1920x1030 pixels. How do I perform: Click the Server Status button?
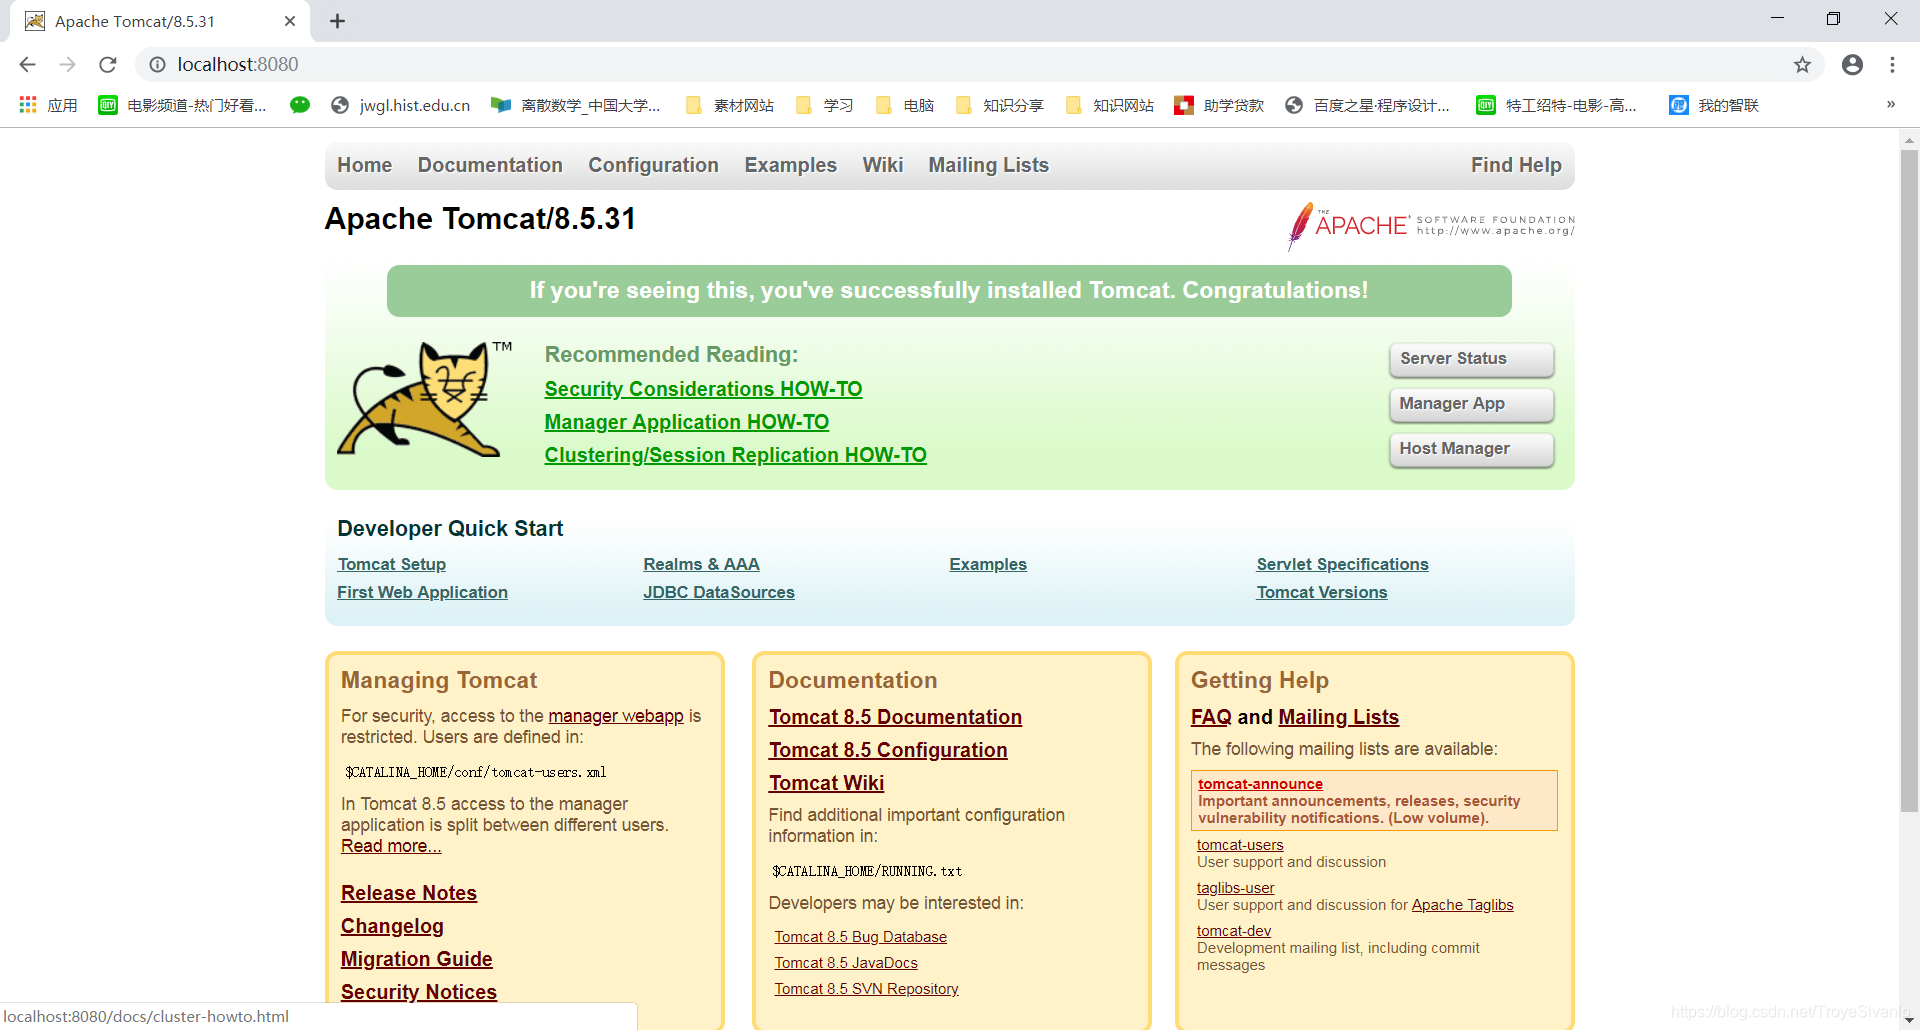click(x=1471, y=359)
